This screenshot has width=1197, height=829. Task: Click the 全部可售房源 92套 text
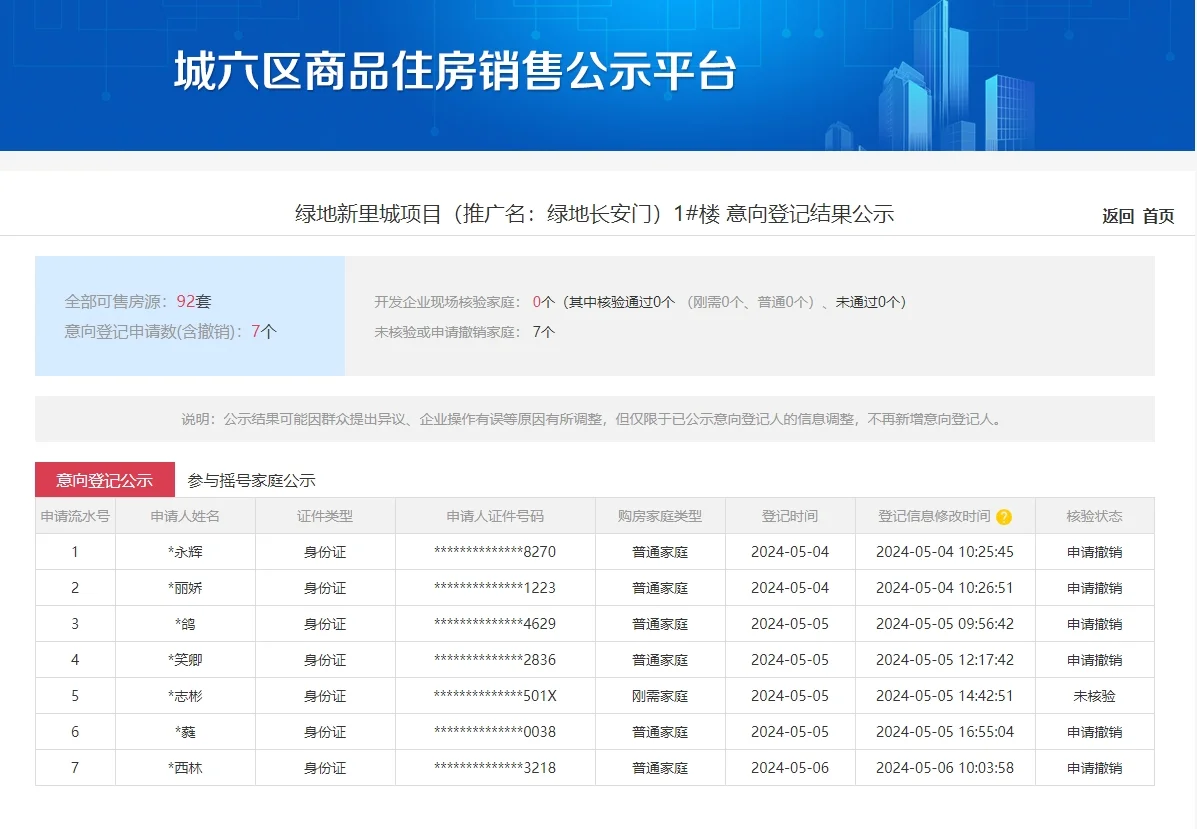[x=137, y=302]
